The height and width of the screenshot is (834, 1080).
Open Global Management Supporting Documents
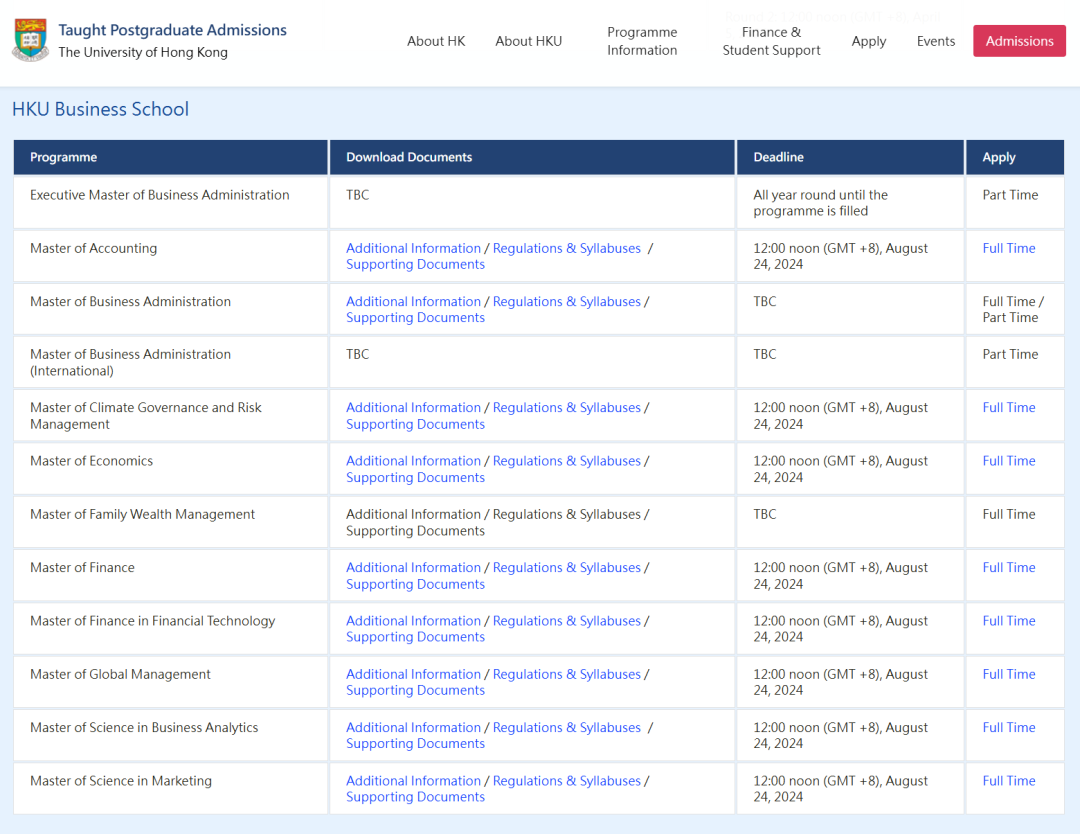click(415, 691)
